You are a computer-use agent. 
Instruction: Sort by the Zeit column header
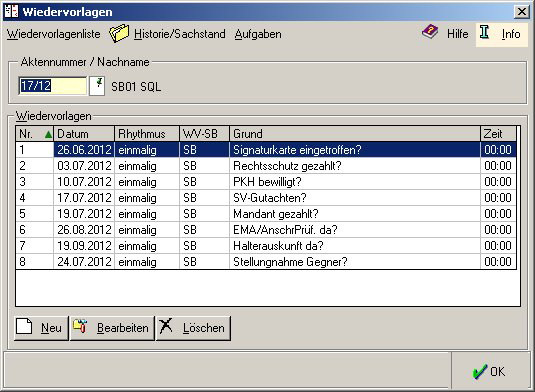click(x=498, y=134)
